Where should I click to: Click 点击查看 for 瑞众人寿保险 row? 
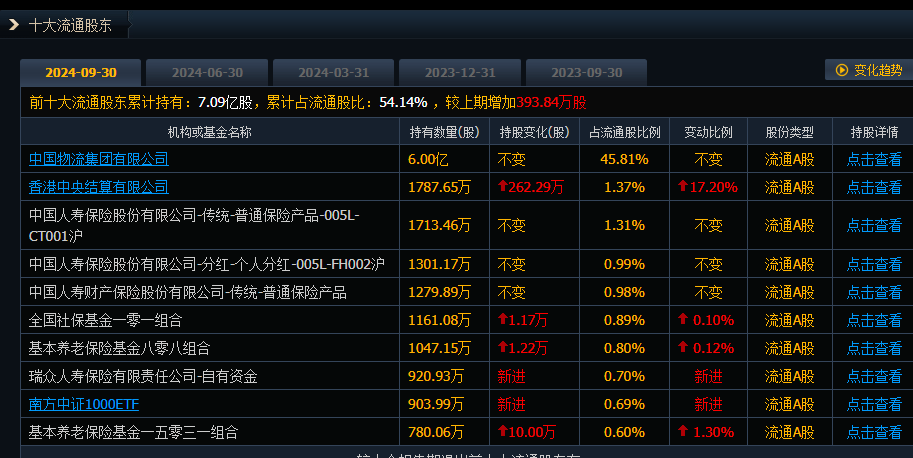[874, 376]
